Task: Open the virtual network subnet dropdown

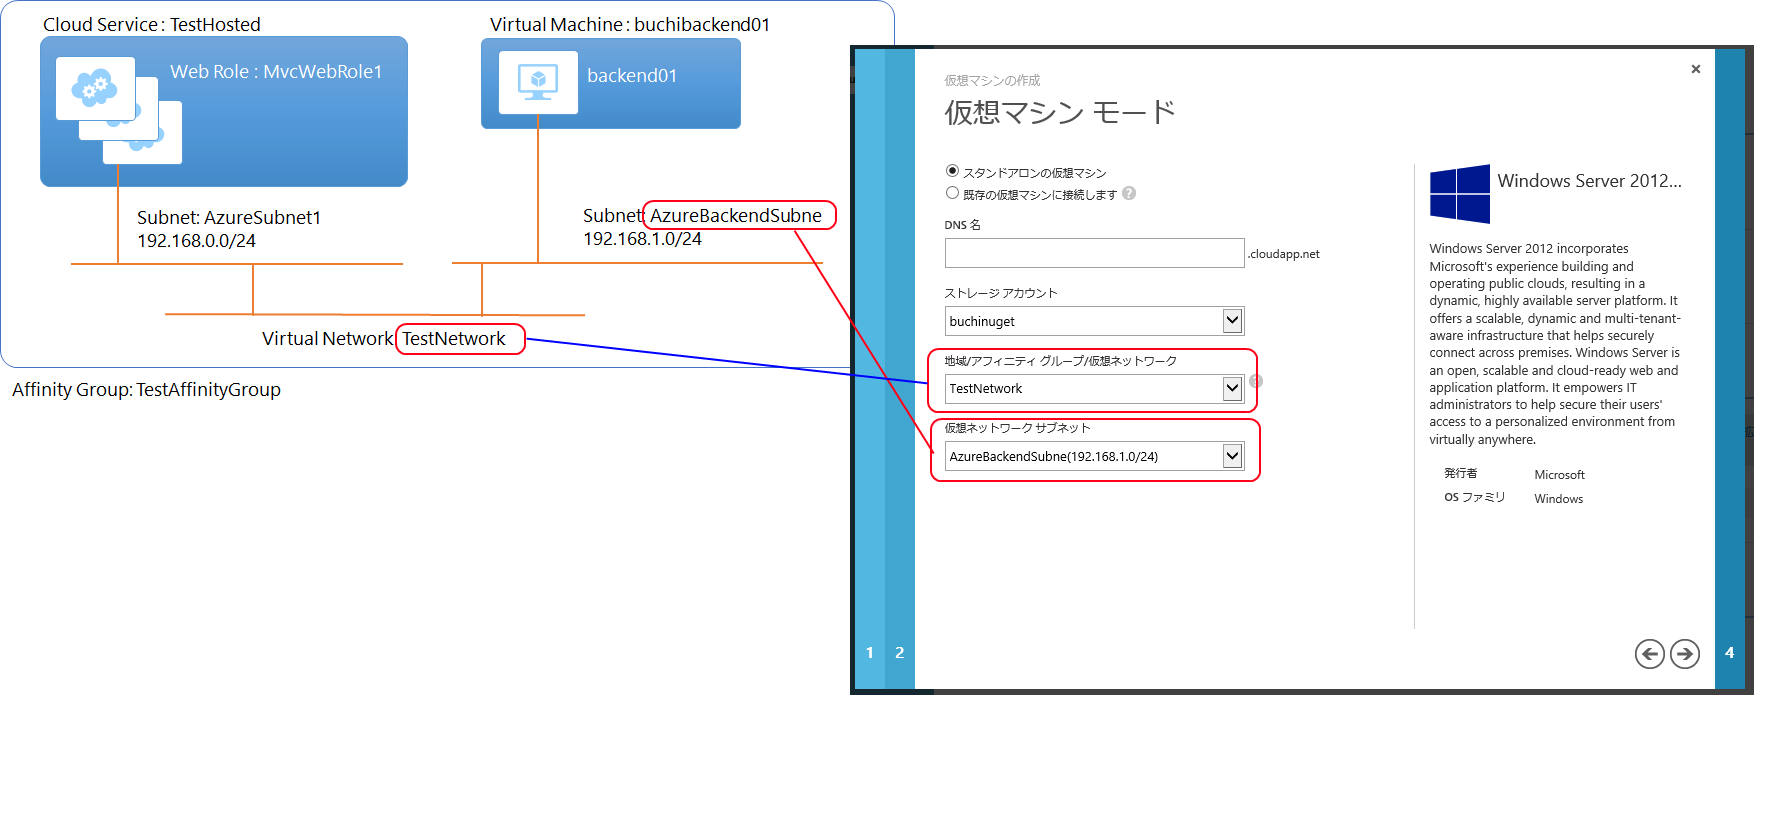Action: click(x=1094, y=456)
